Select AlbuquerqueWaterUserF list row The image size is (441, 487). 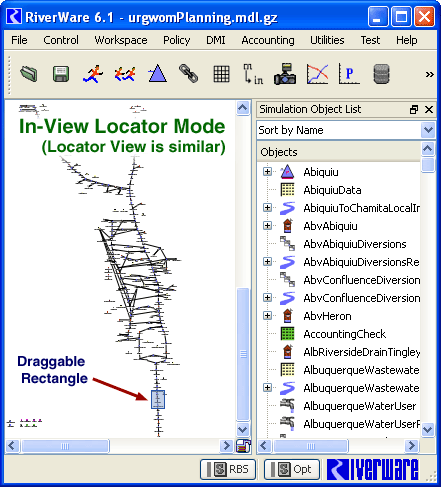point(339,424)
